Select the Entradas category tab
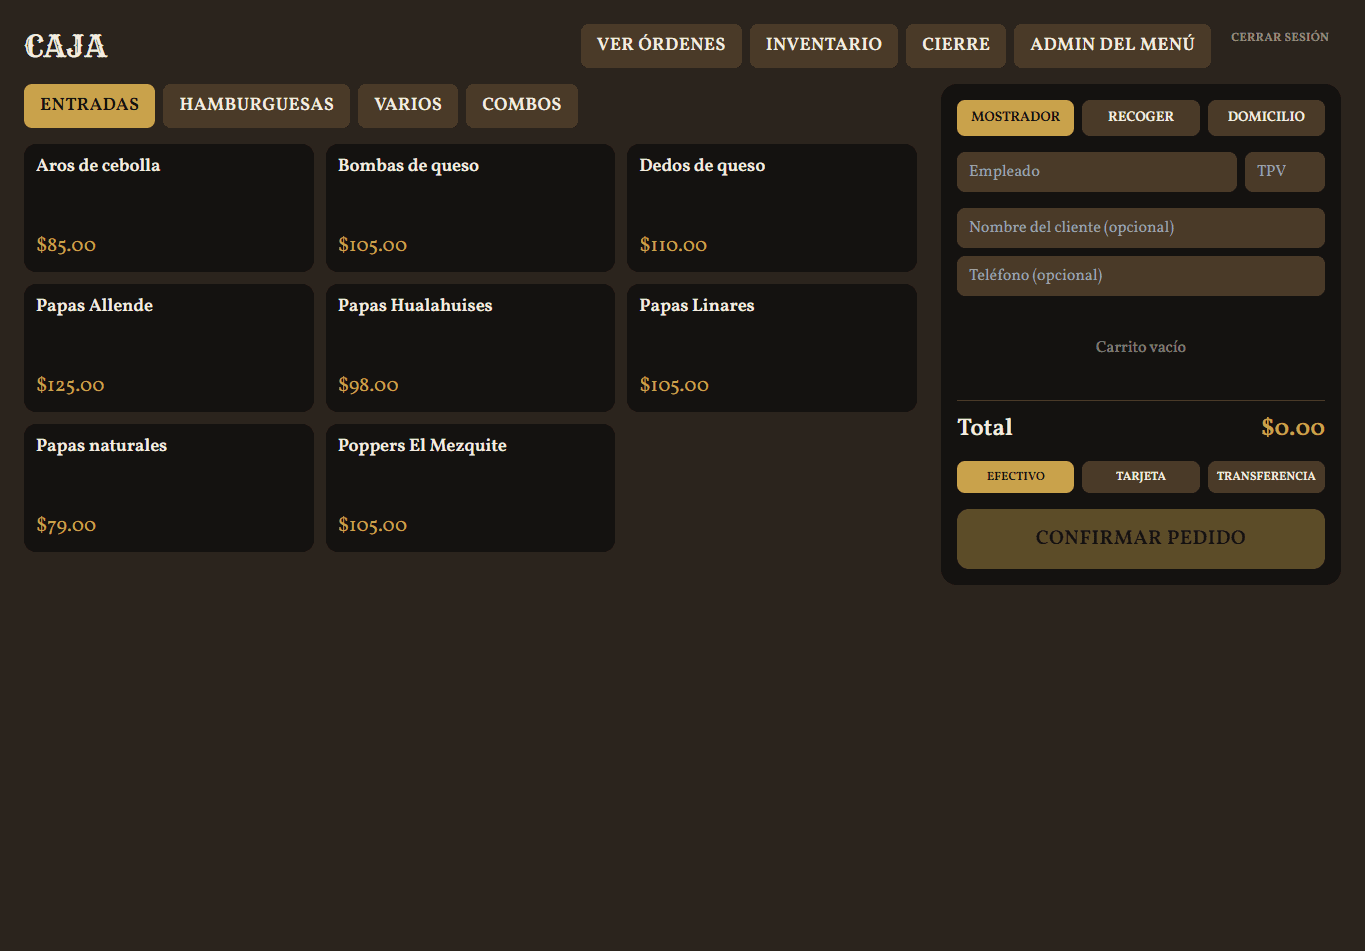The image size is (1365, 951). point(89,106)
